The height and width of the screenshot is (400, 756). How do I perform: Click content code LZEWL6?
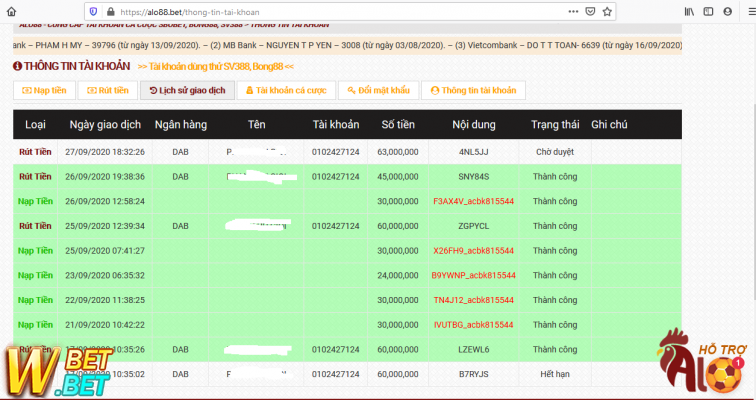[473, 349]
